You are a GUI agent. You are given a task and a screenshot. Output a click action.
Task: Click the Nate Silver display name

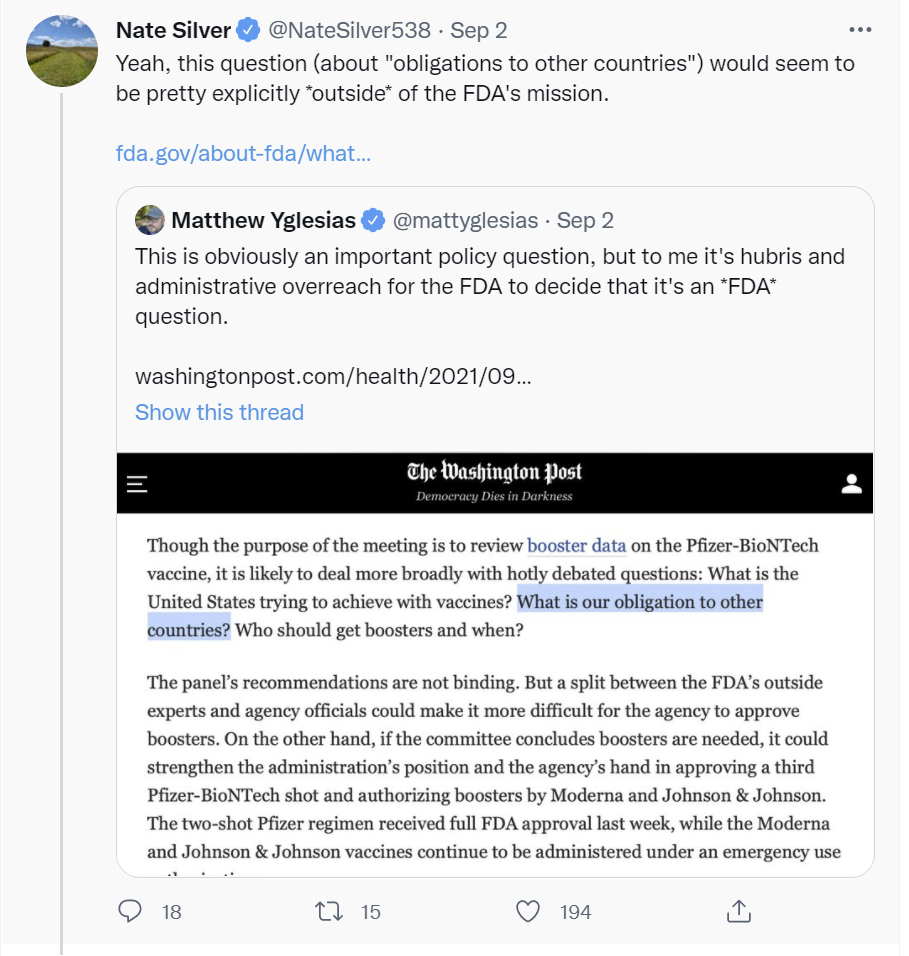click(x=174, y=30)
